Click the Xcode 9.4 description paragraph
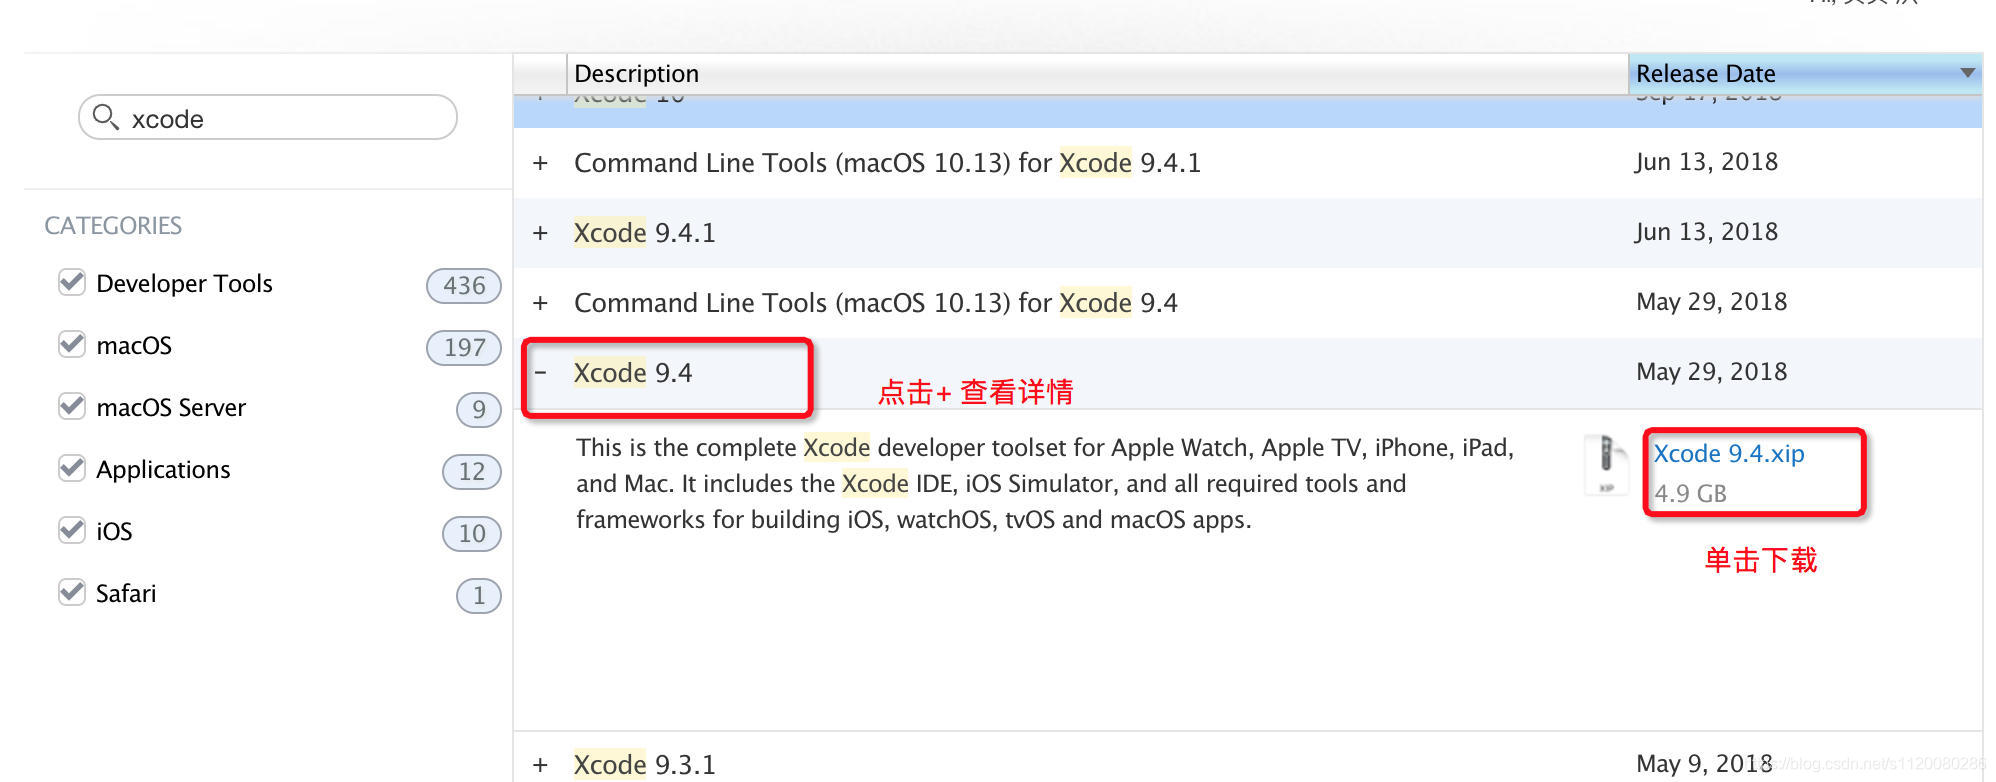Viewport: 1996px width, 782px height. click(1045, 484)
